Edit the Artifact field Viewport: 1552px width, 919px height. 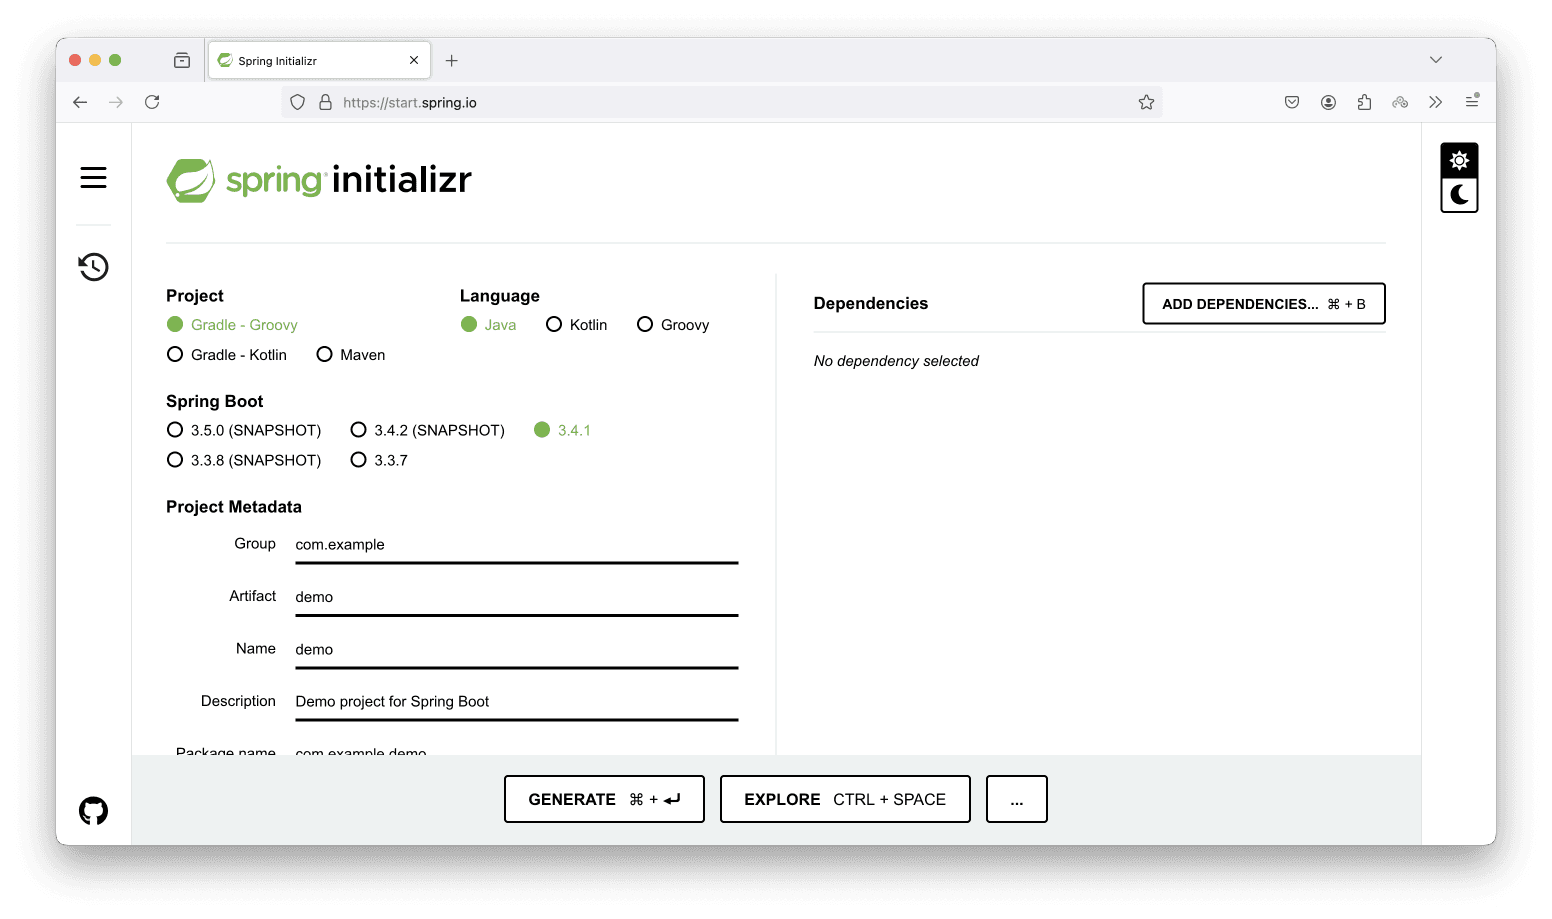click(x=517, y=597)
